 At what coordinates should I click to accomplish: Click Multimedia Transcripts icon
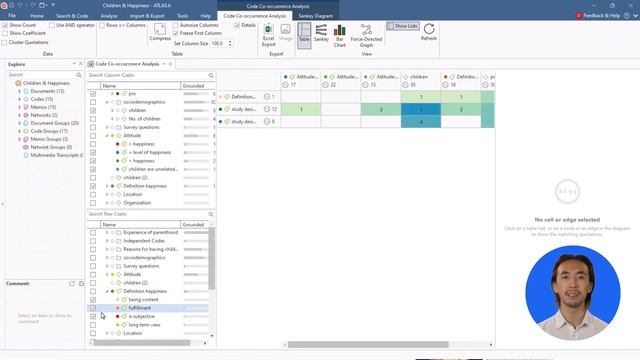26,155
